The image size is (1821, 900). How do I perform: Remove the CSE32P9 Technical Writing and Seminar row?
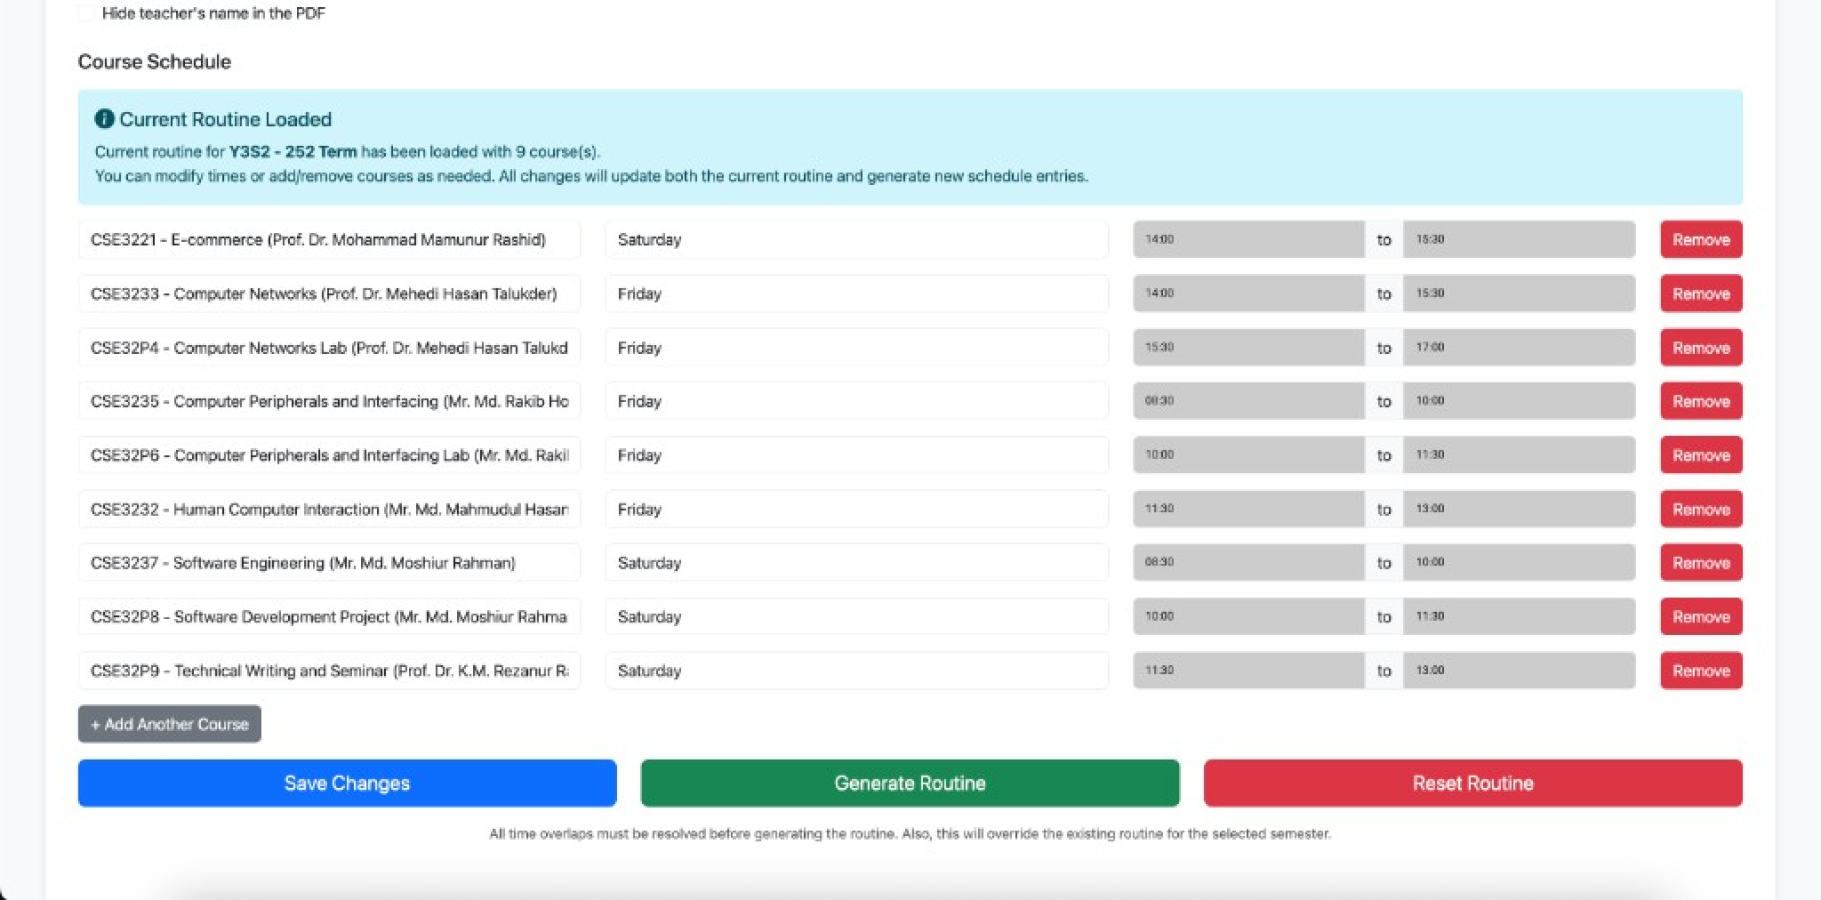coord(1701,671)
